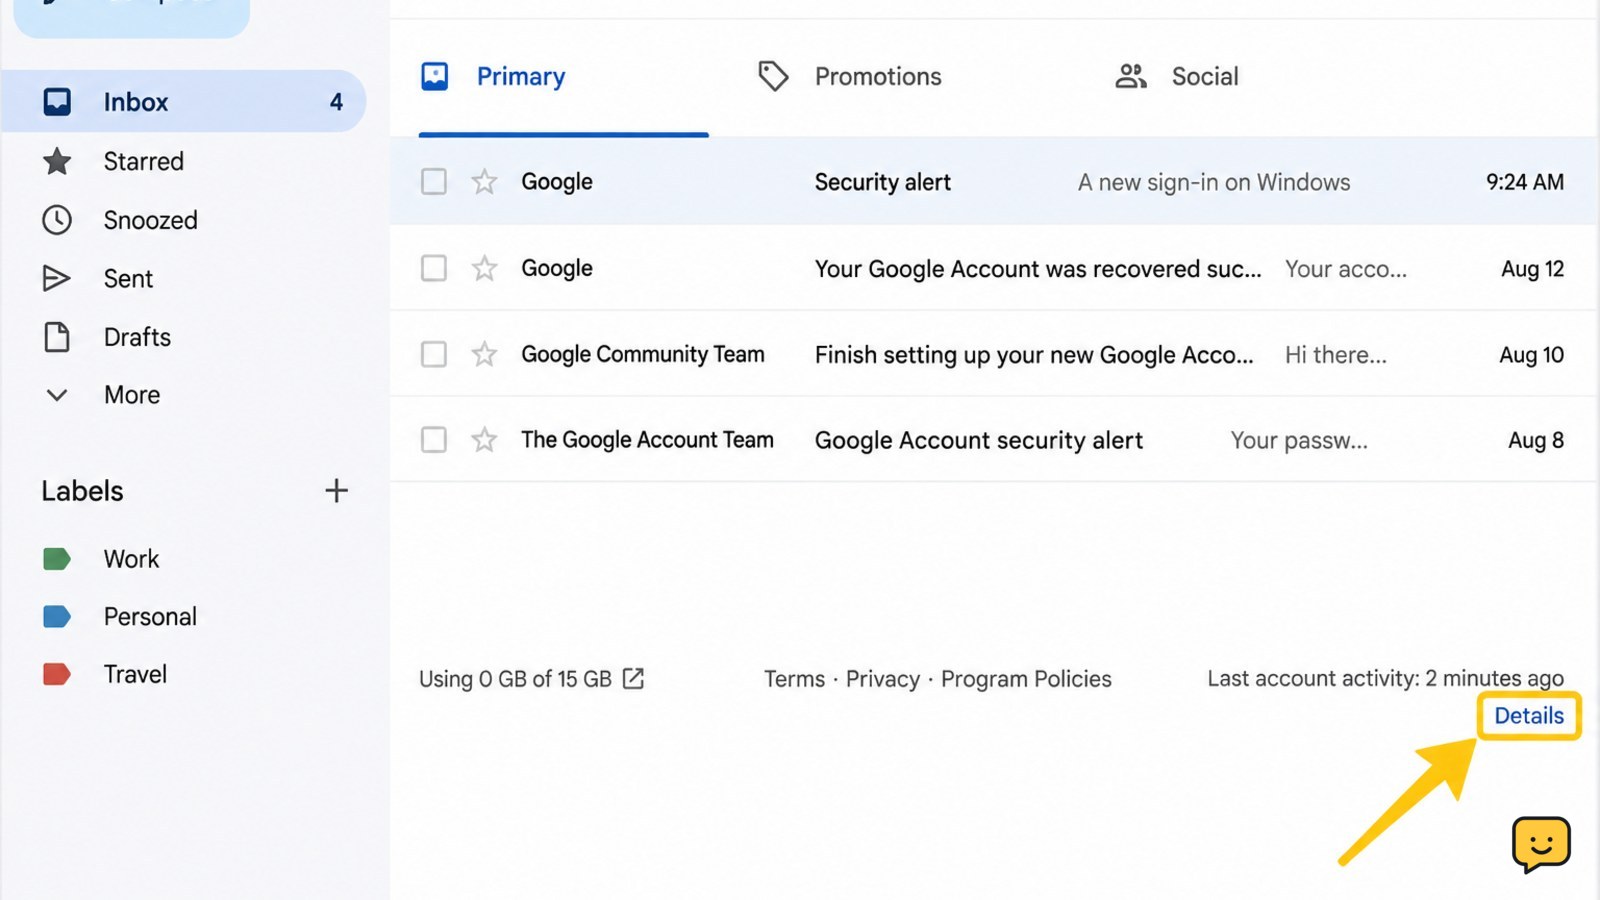Viewport: 1600px width, 900px height.
Task: Click the Inbox unread count 4
Action: tap(336, 102)
